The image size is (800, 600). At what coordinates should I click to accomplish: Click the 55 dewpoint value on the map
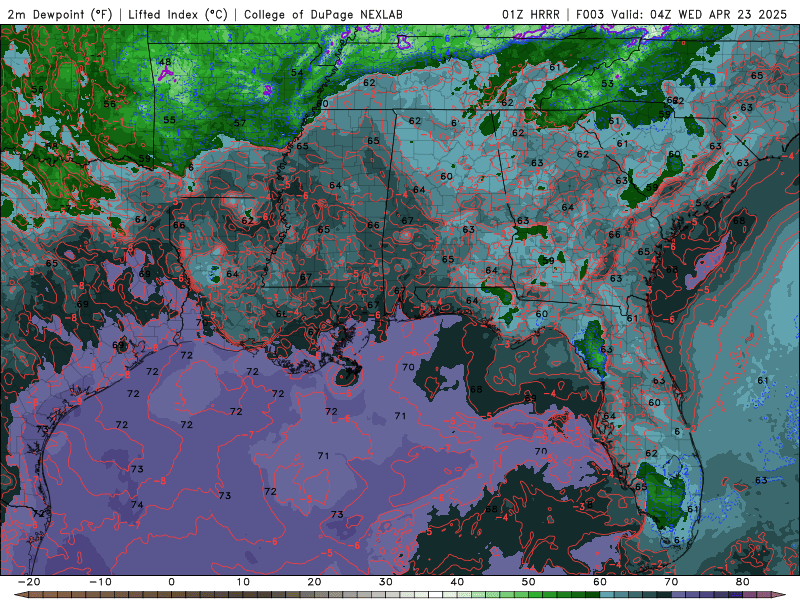pos(169,120)
